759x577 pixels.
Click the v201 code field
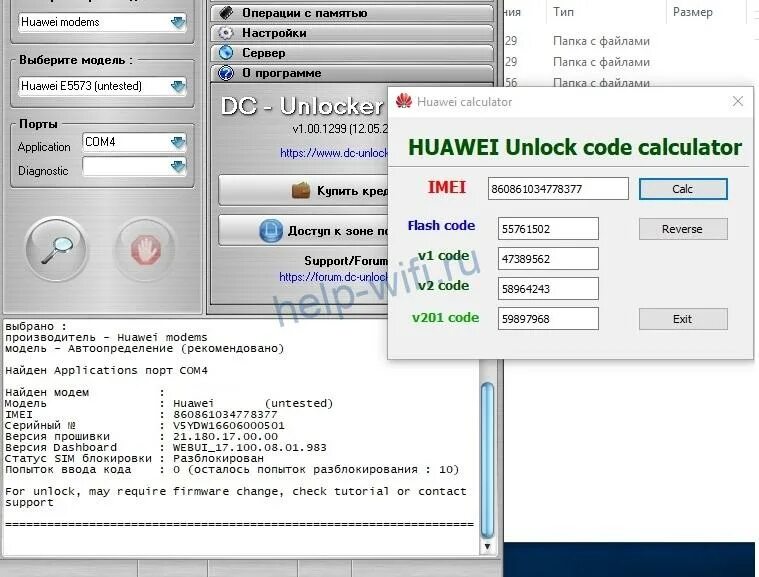(x=548, y=319)
